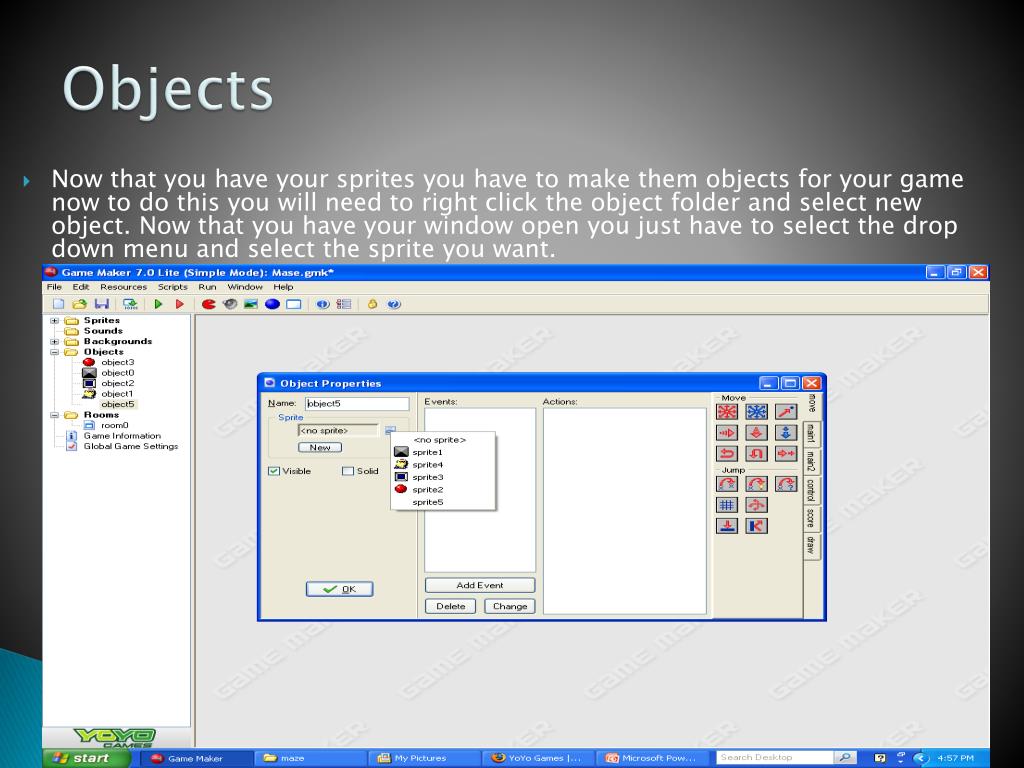
Task: Open the Help menu
Action: pyautogui.click(x=283, y=287)
